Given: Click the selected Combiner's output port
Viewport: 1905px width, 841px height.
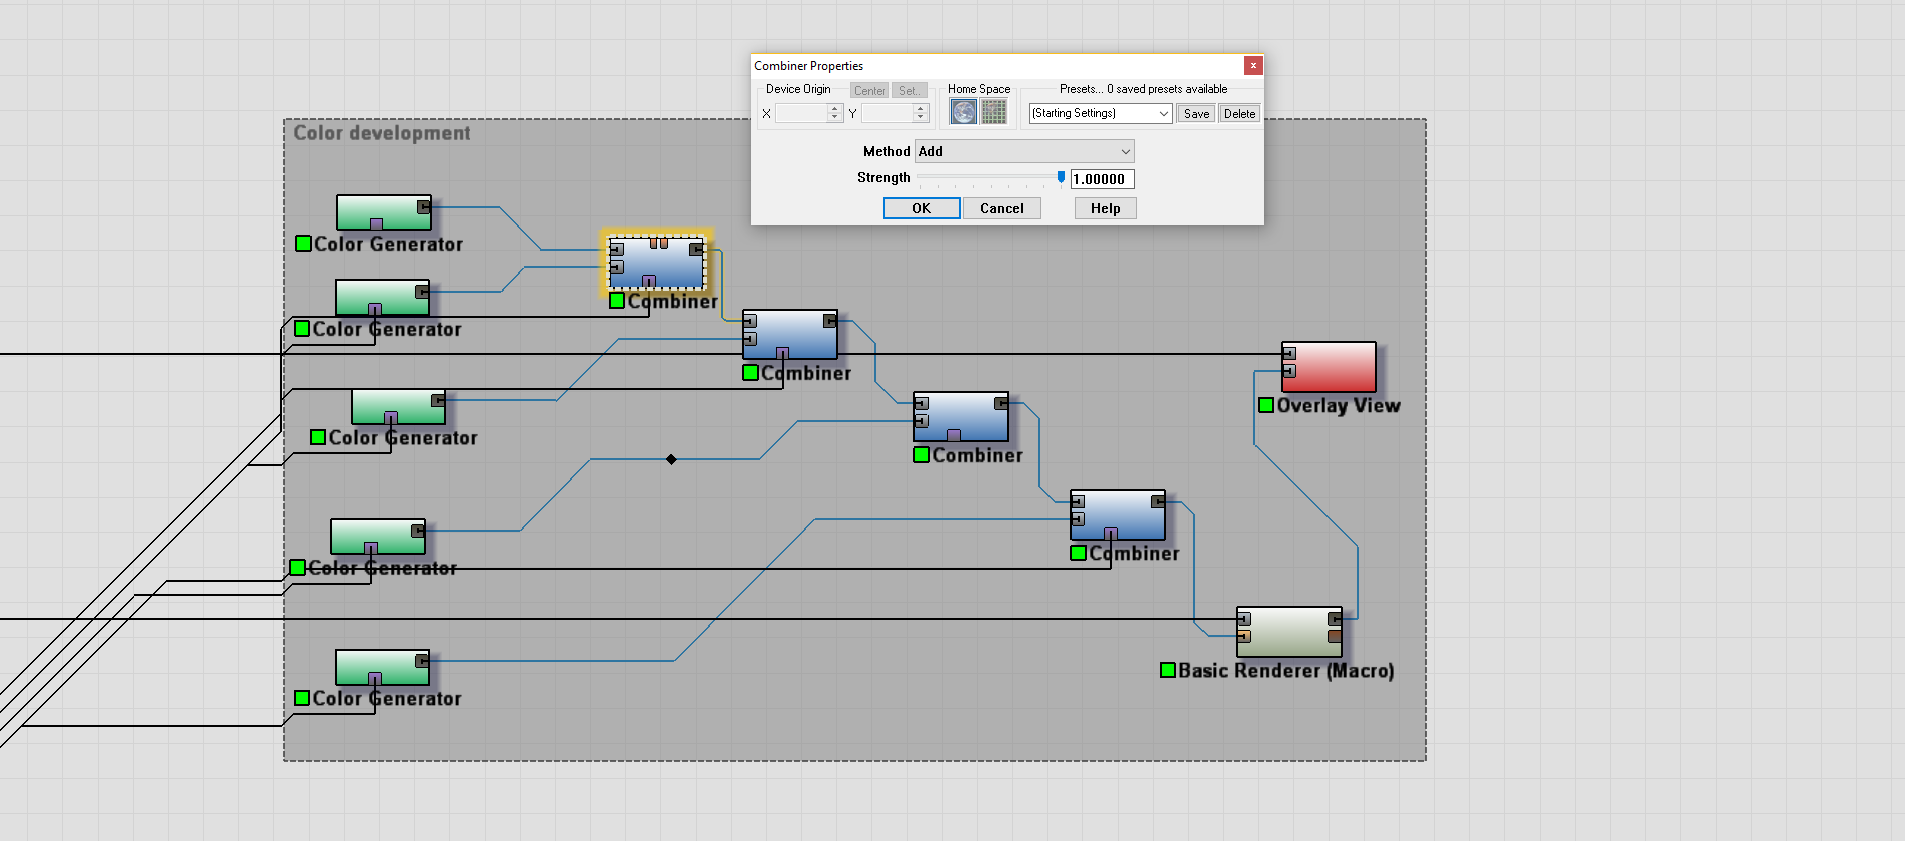Looking at the screenshot, I should tap(696, 249).
